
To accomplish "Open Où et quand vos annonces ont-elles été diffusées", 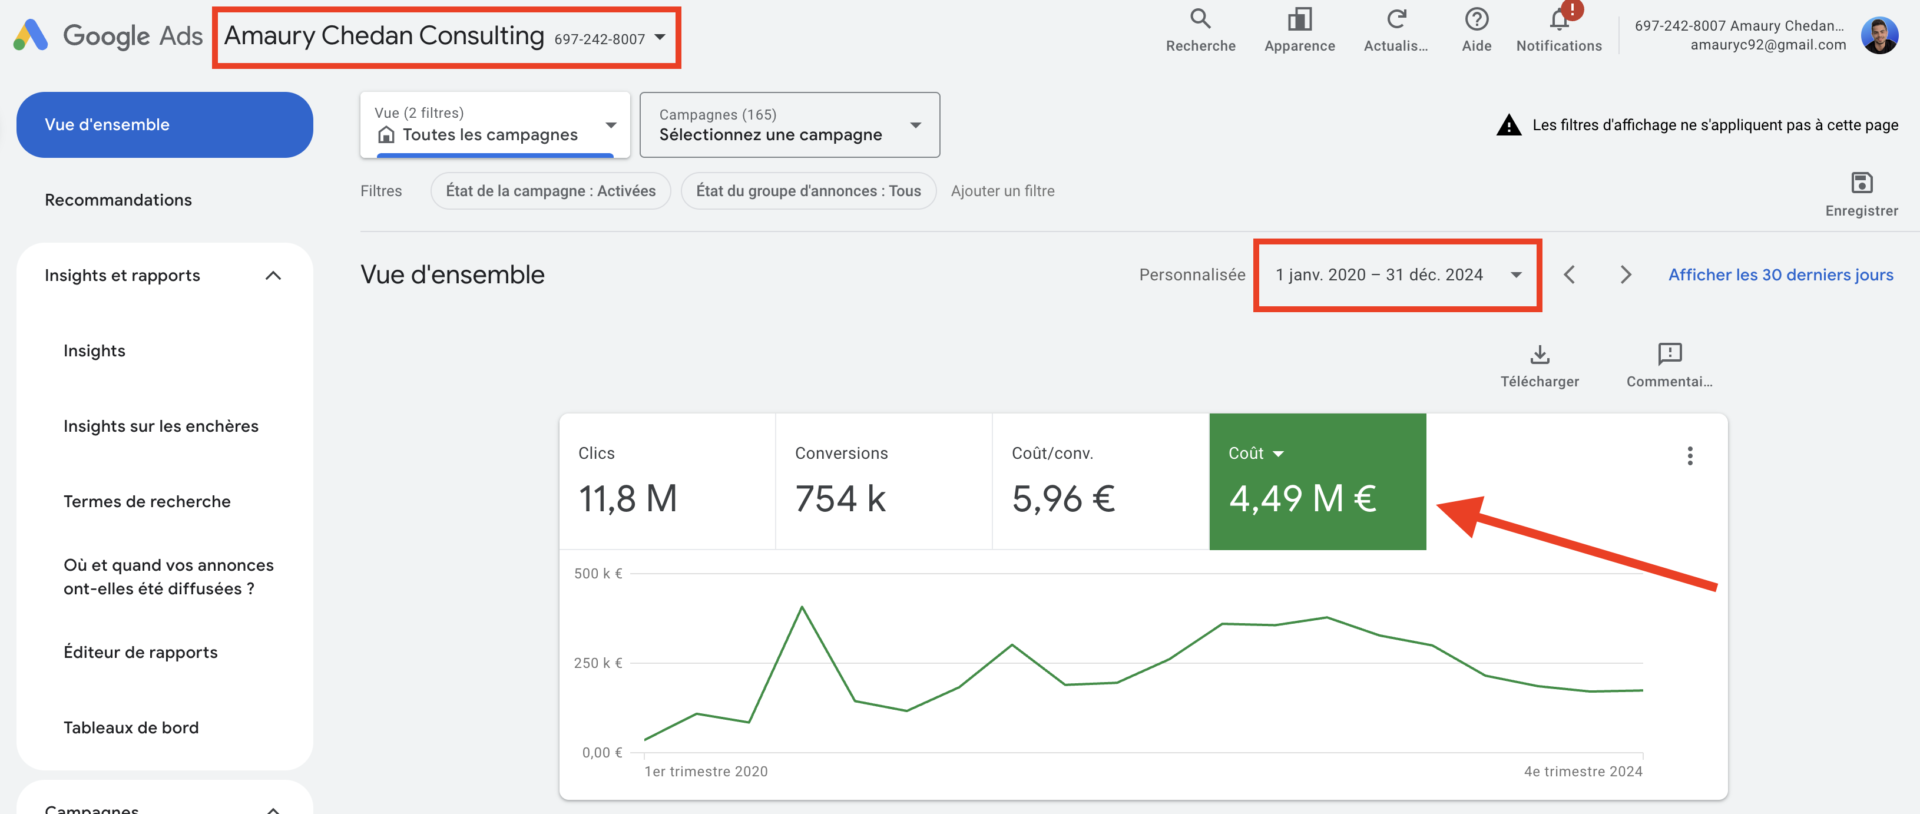I will [169, 577].
